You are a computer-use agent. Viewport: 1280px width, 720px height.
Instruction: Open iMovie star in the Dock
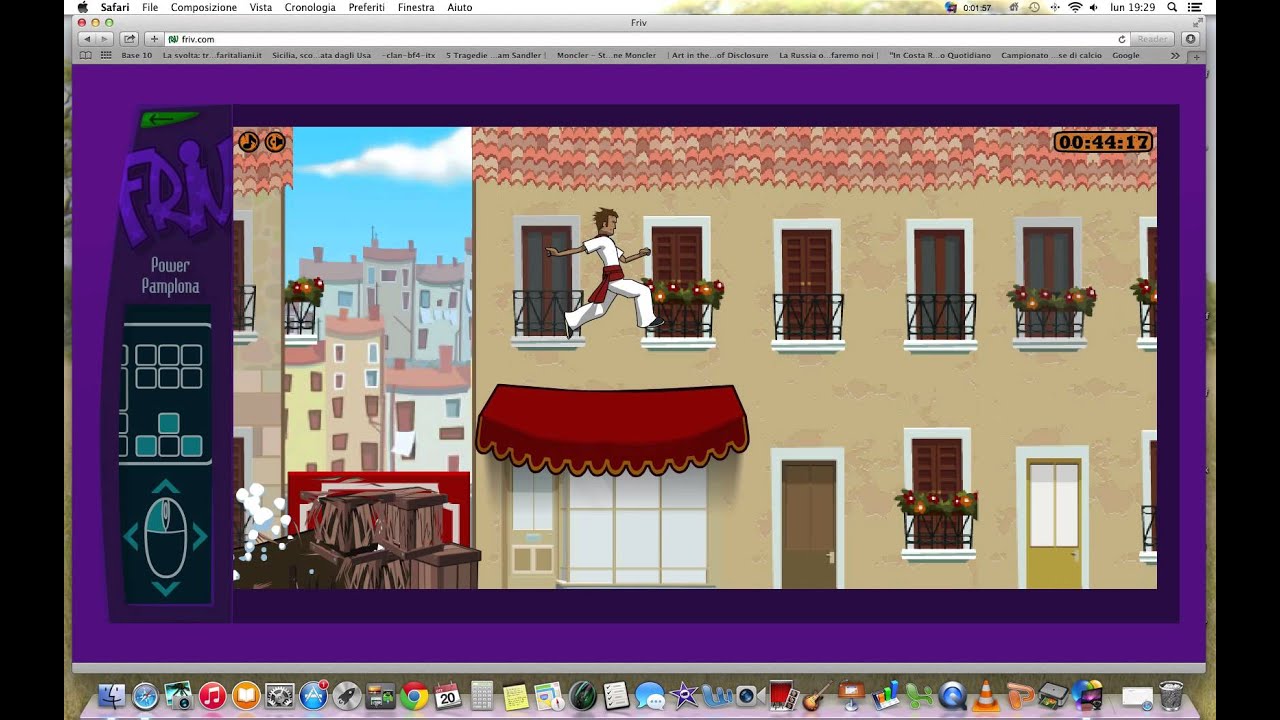[684, 696]
